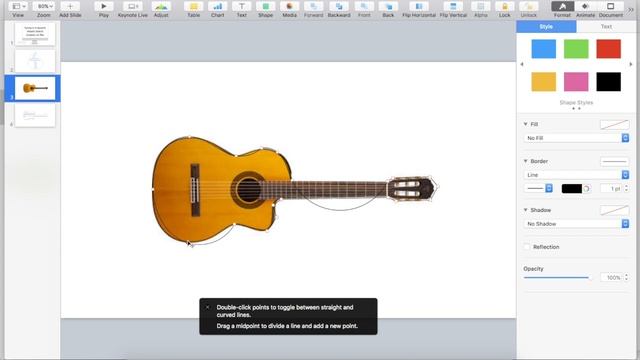The height and width of the screenshot is (360, 640).
Task: Collapse the Fill section
Action: pyautogui.click(x=526, y=124)
